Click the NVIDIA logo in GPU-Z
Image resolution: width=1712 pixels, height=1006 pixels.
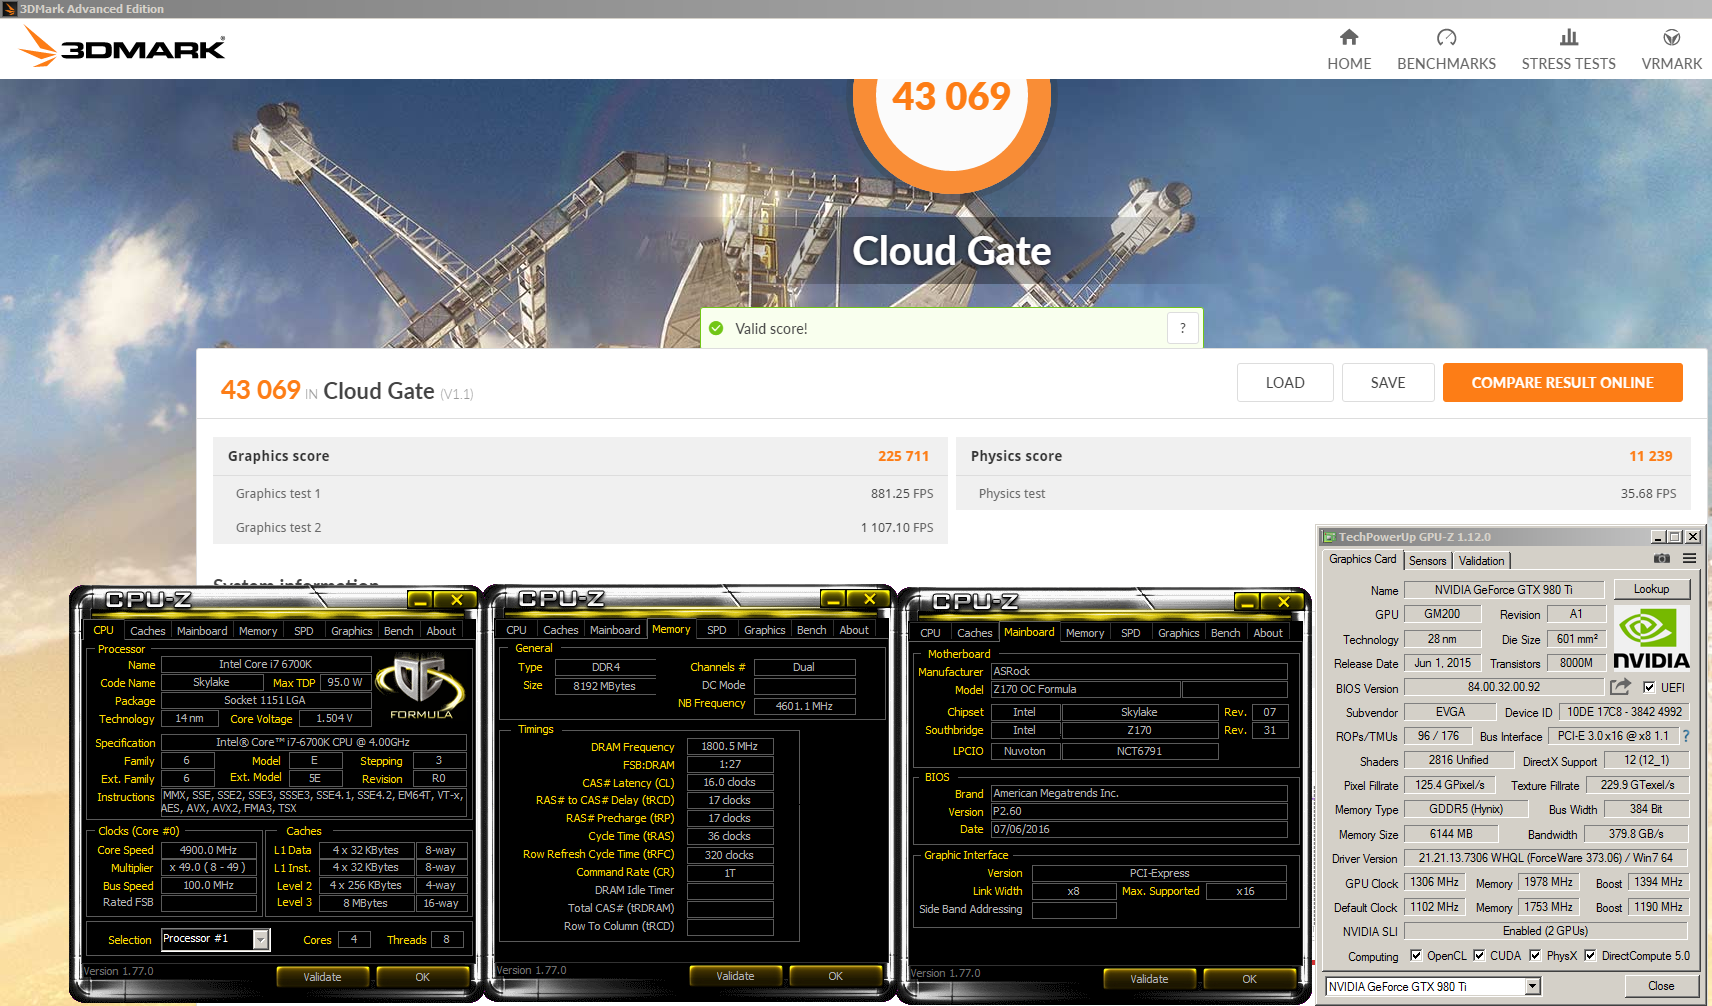[1651, 638]
